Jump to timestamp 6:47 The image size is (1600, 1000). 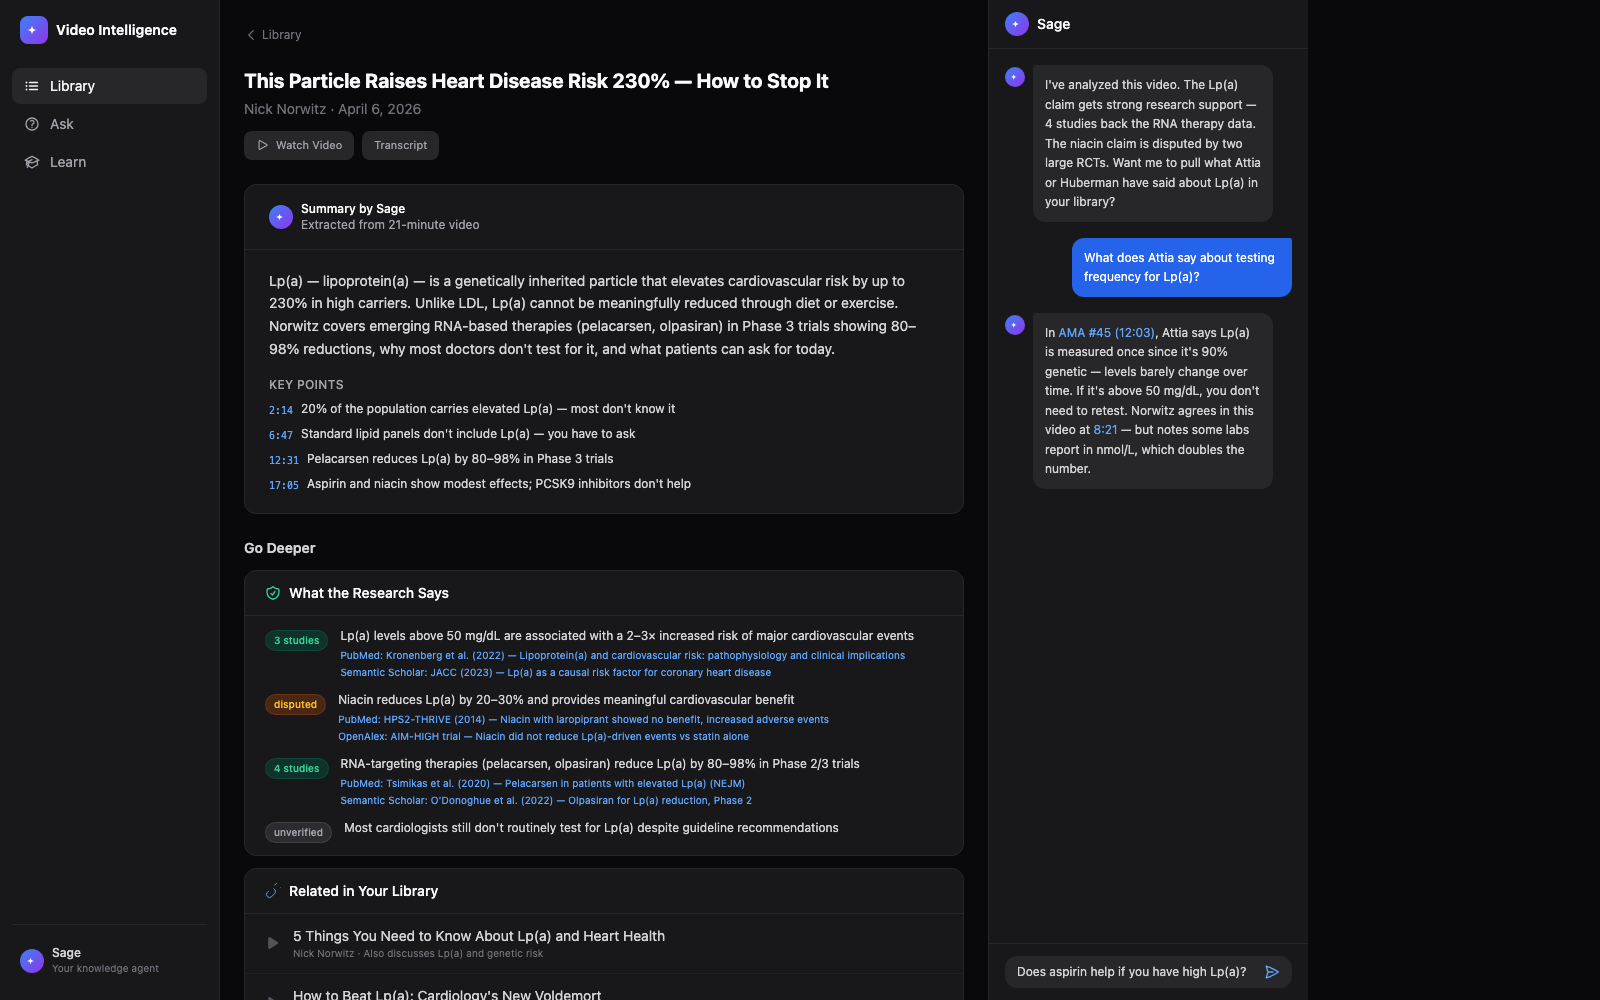tap(281, 435)
